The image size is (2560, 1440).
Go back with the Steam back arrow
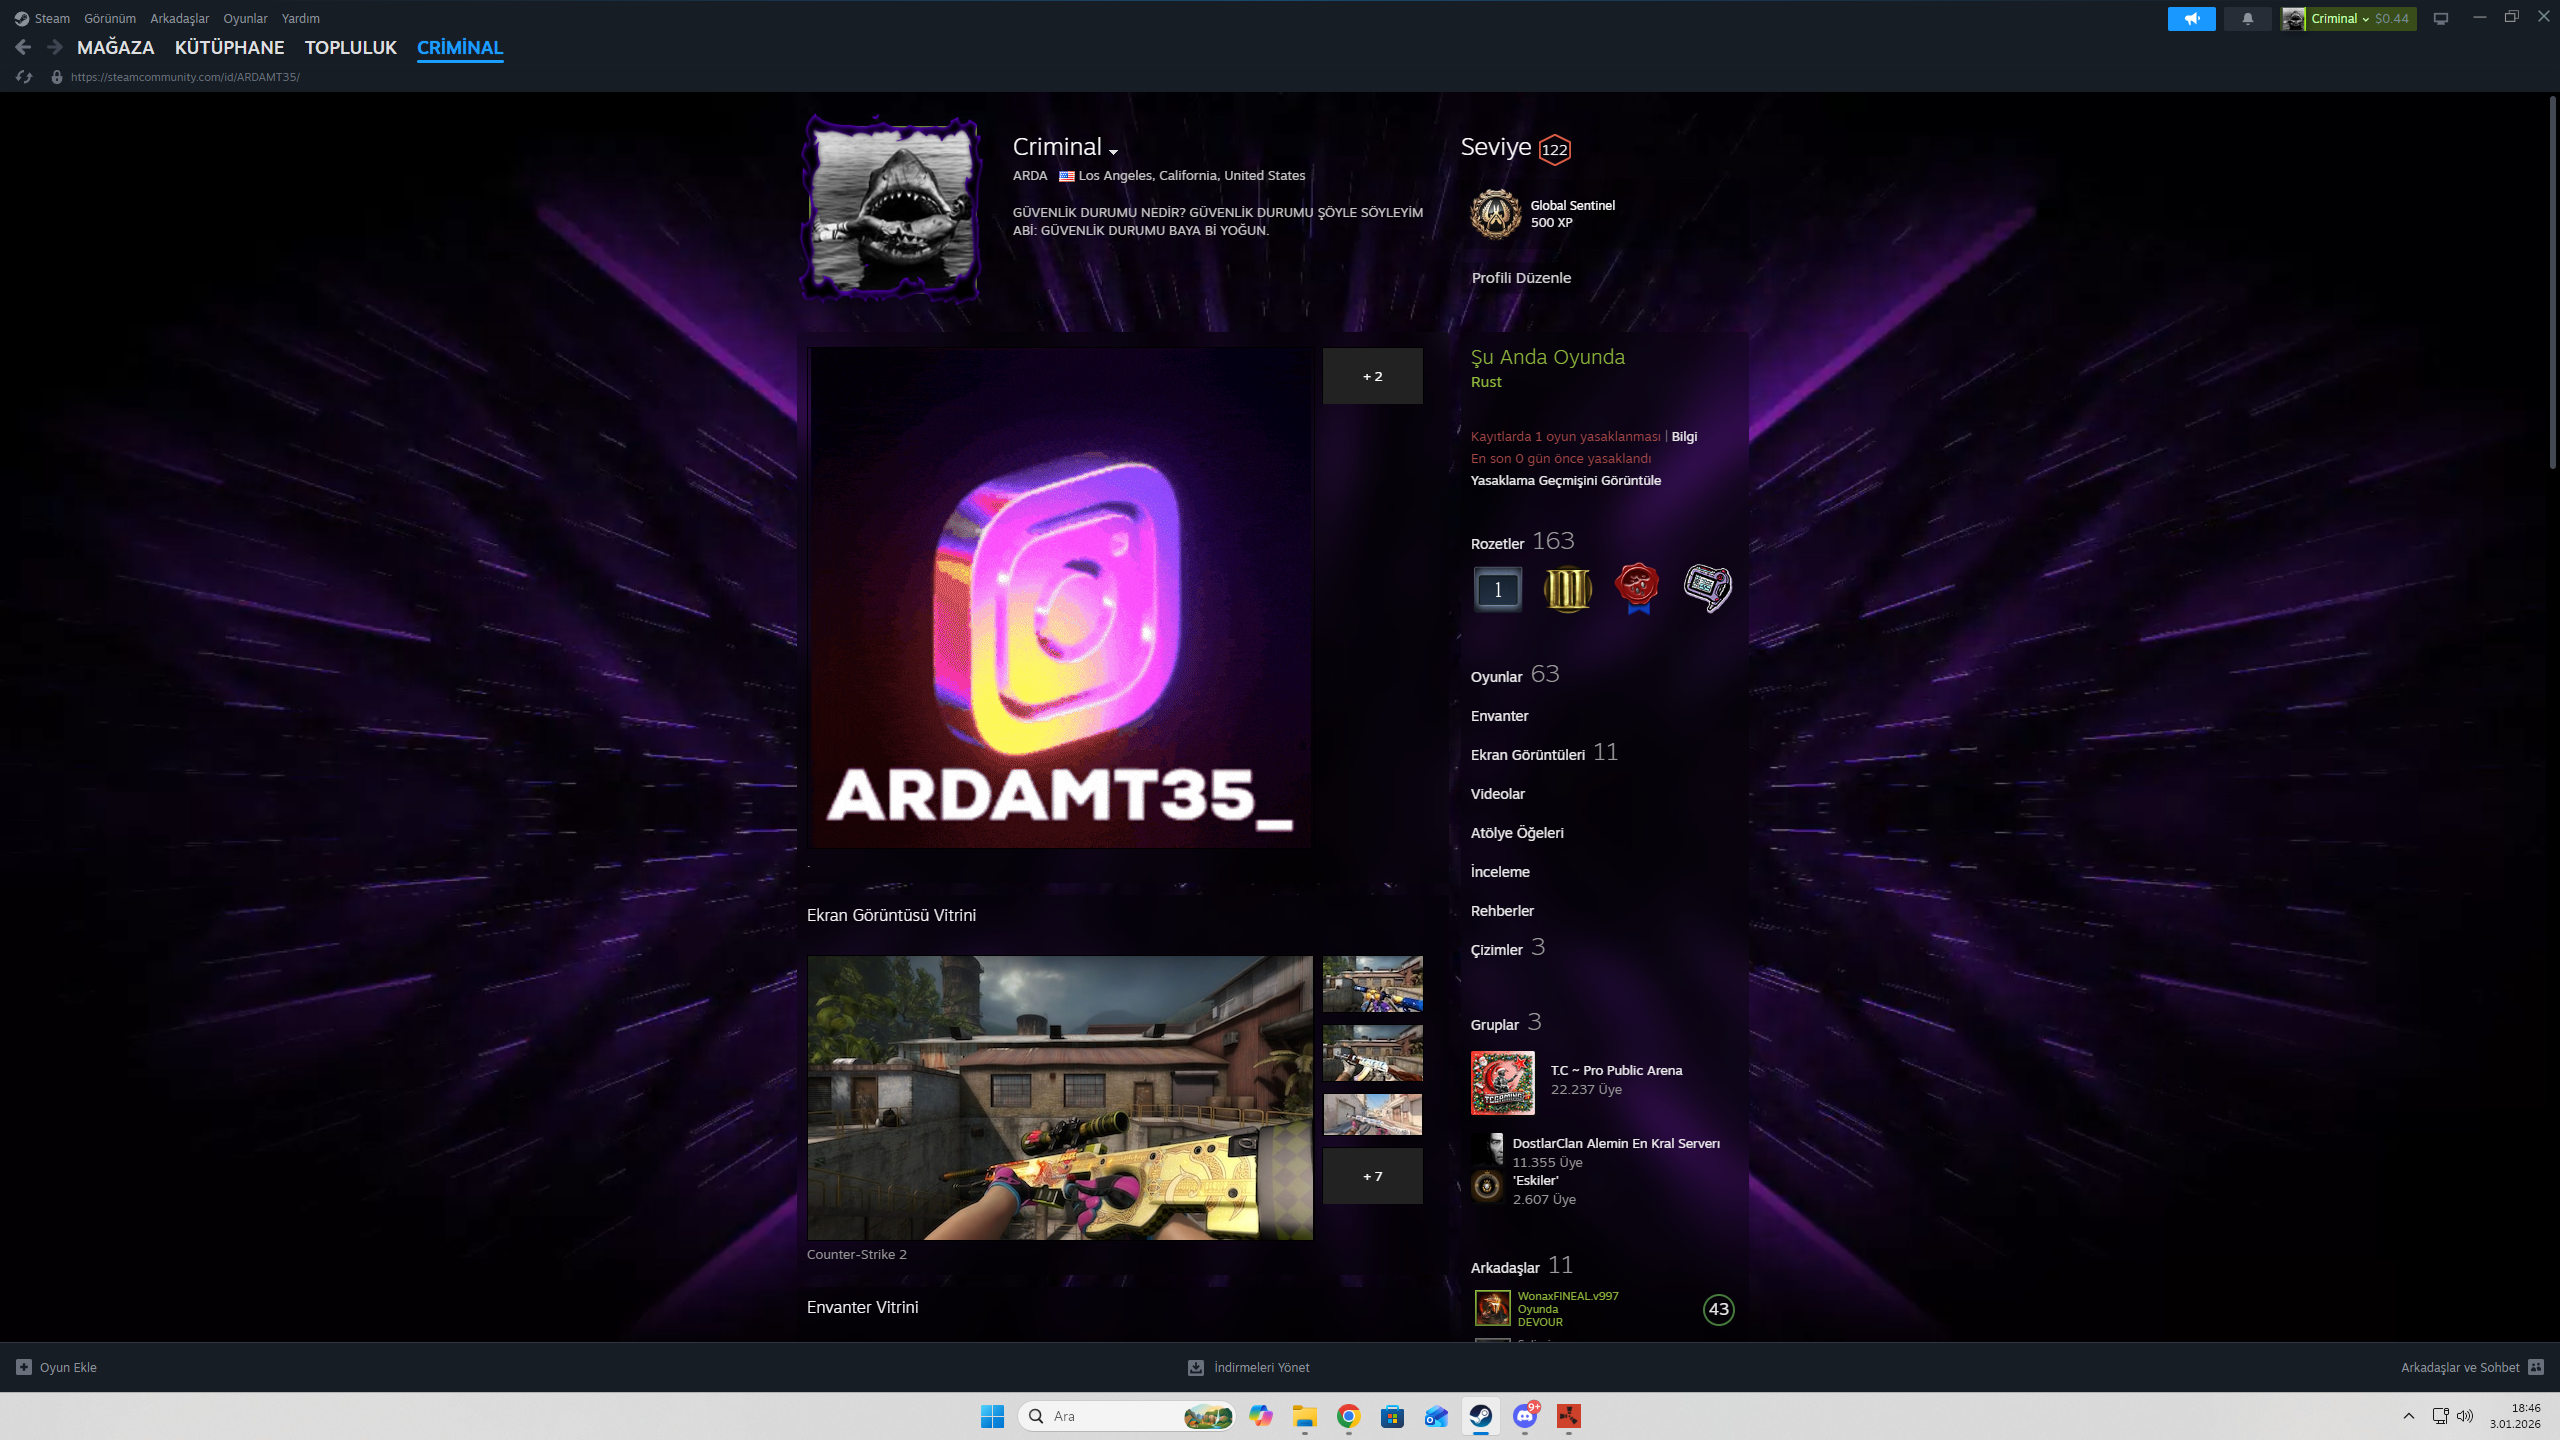(x=23, y=47)
